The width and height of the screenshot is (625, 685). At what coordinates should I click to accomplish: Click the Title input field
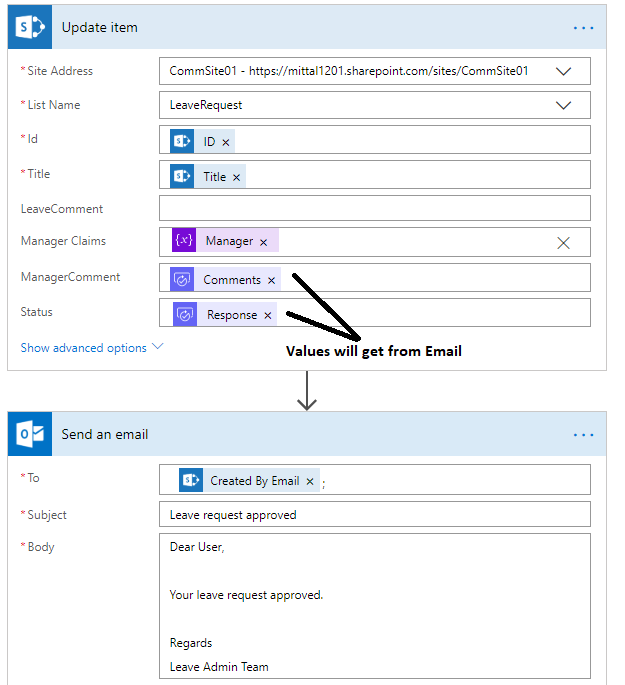point(375,175)
